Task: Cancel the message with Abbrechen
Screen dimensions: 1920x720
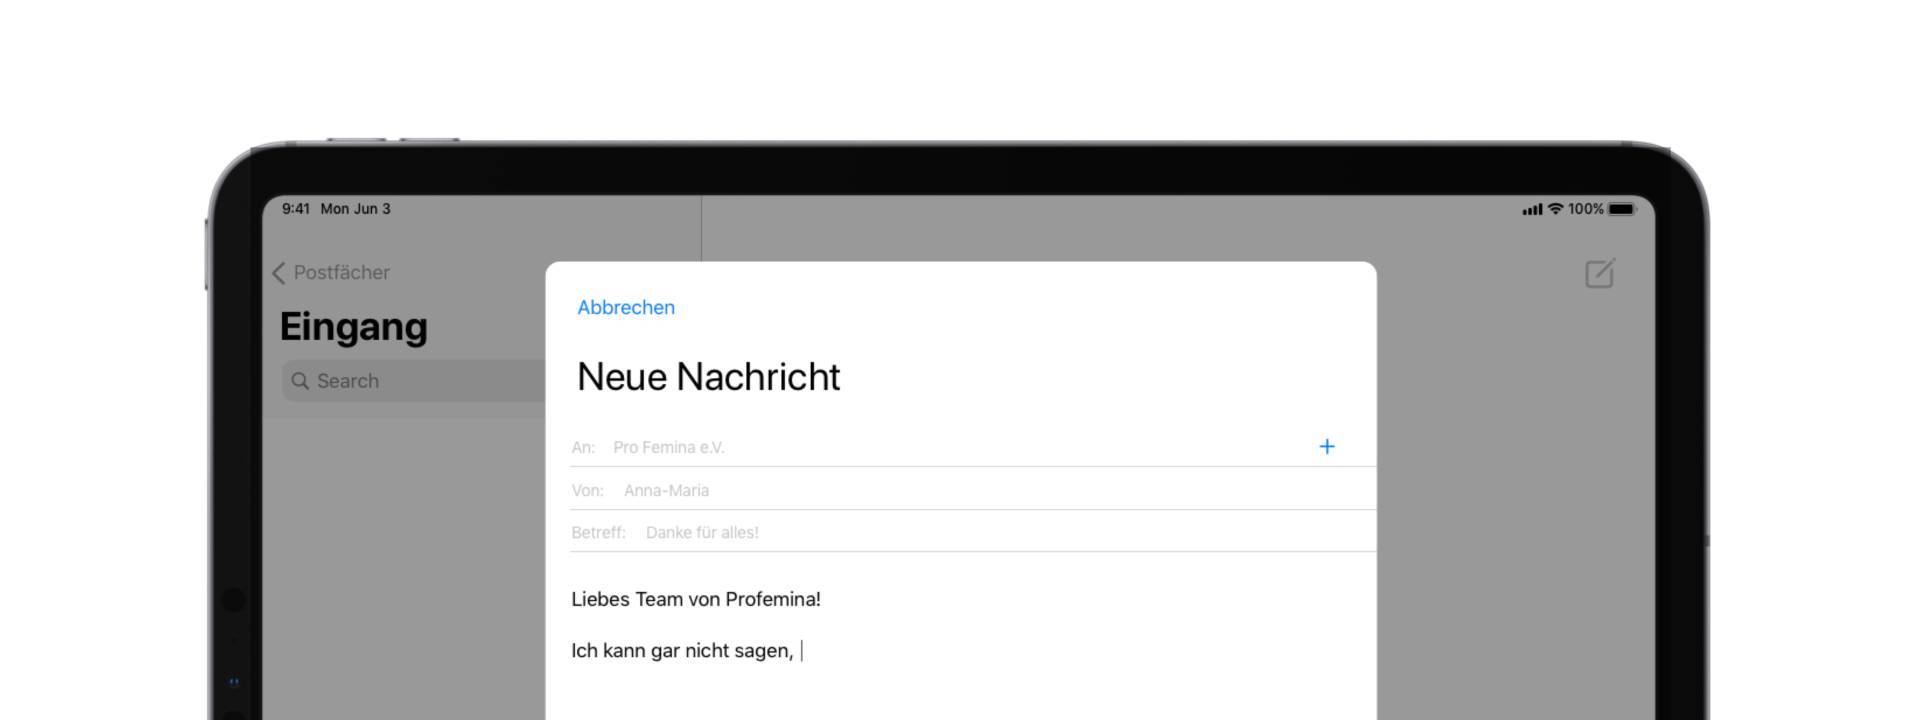Action: tap(626, 308)
